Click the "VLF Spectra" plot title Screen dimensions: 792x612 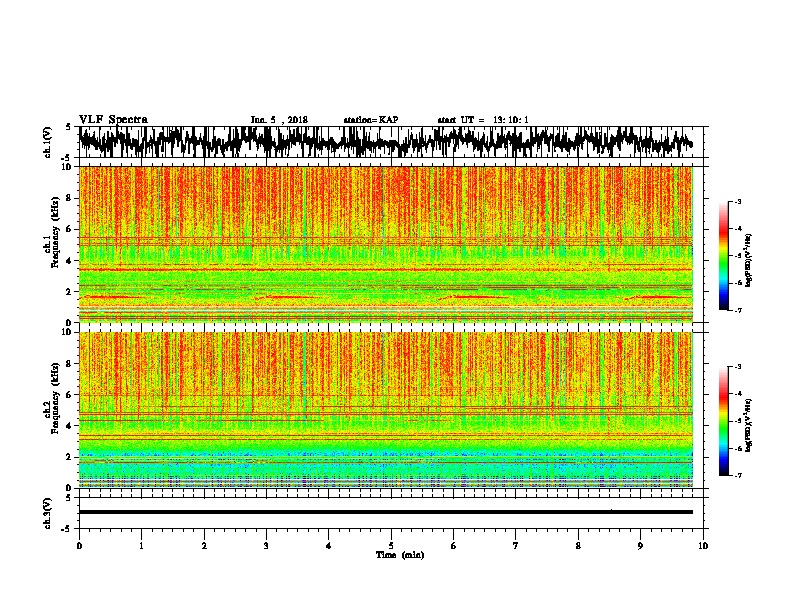point(113,120)
